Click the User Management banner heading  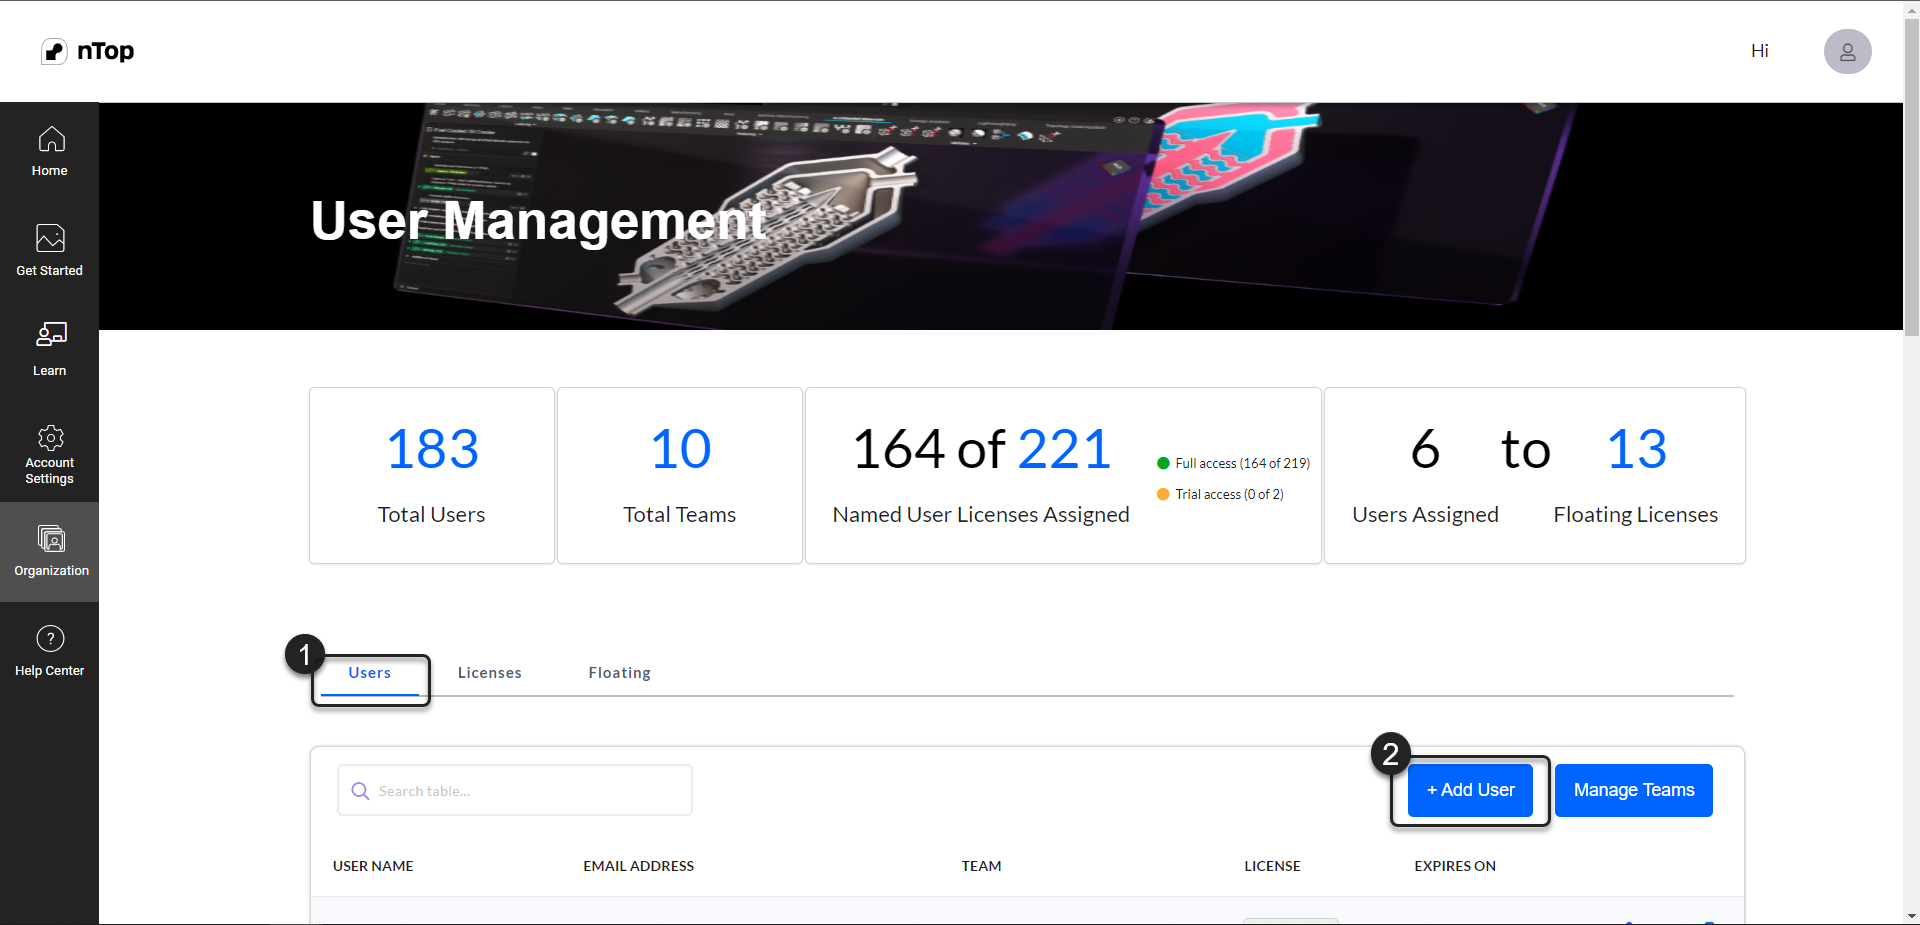(x=538, y=221)
